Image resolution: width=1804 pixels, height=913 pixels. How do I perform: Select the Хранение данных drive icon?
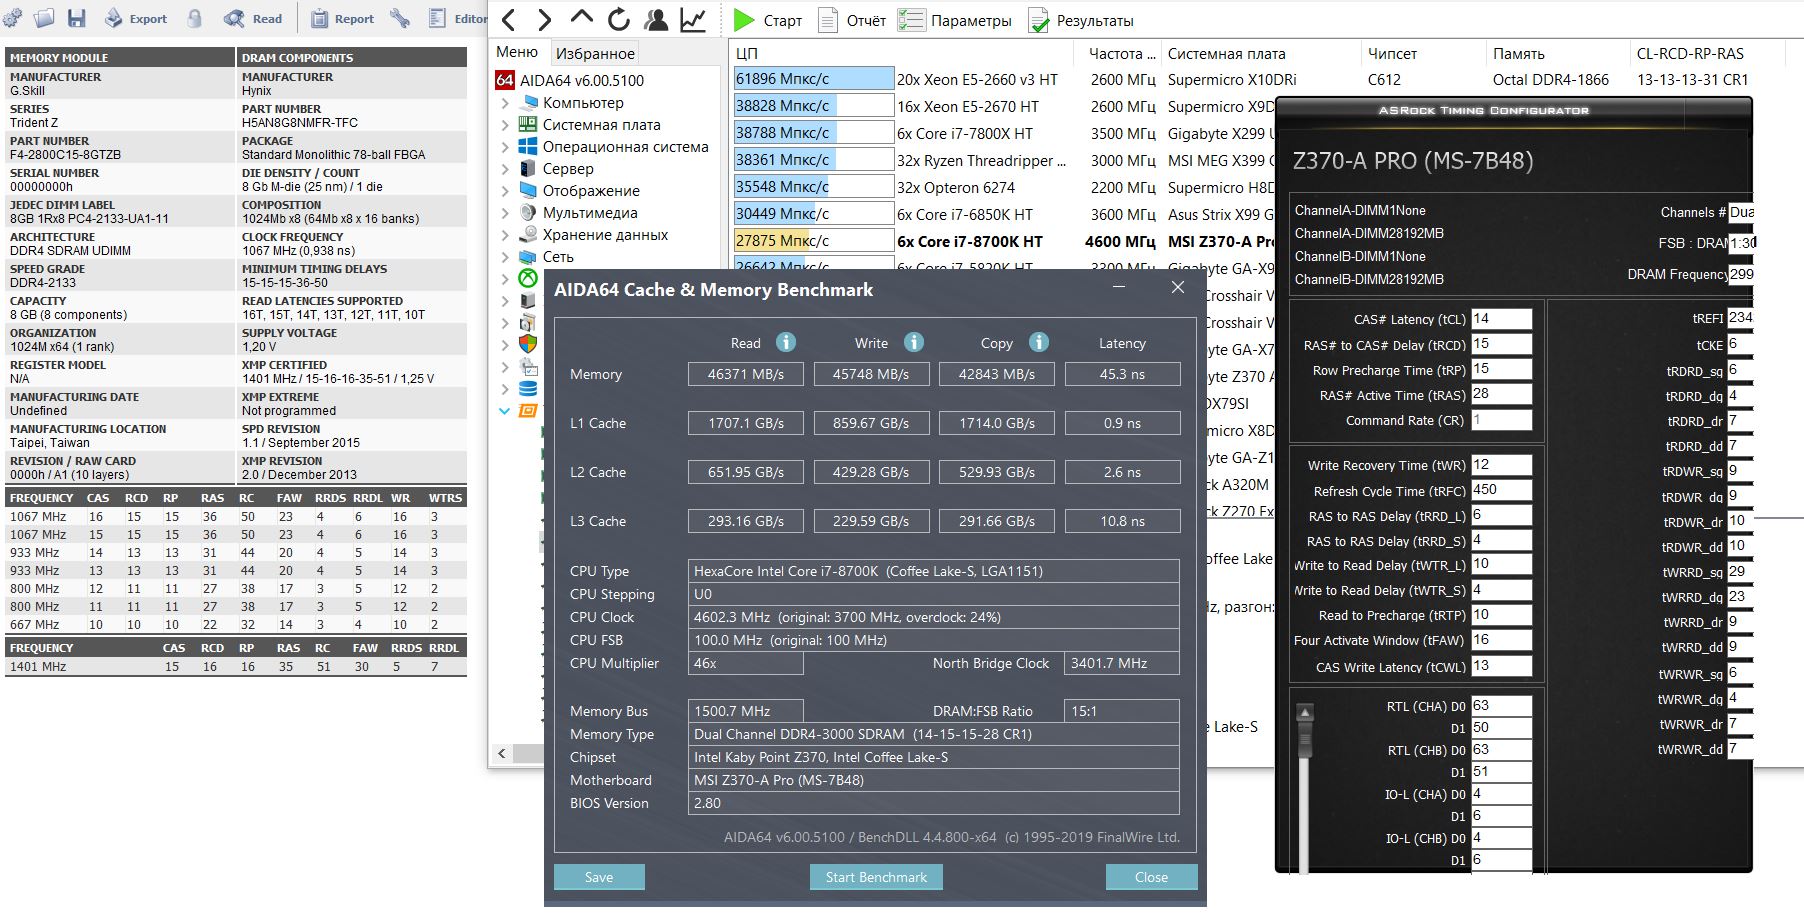coord(528,234)
